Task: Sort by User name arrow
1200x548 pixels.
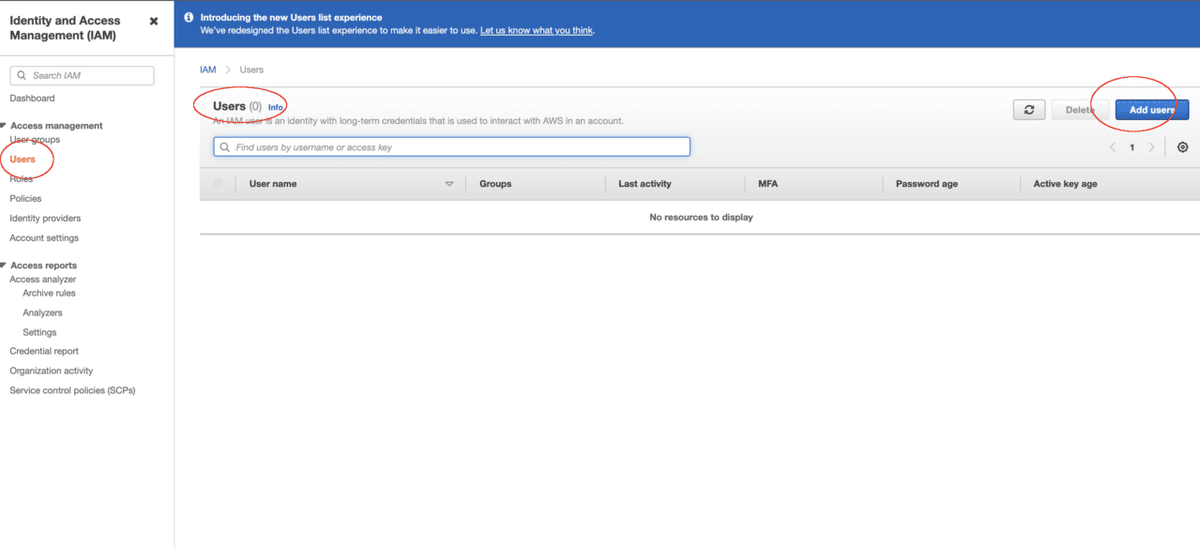Action: (x=449, y=184)
